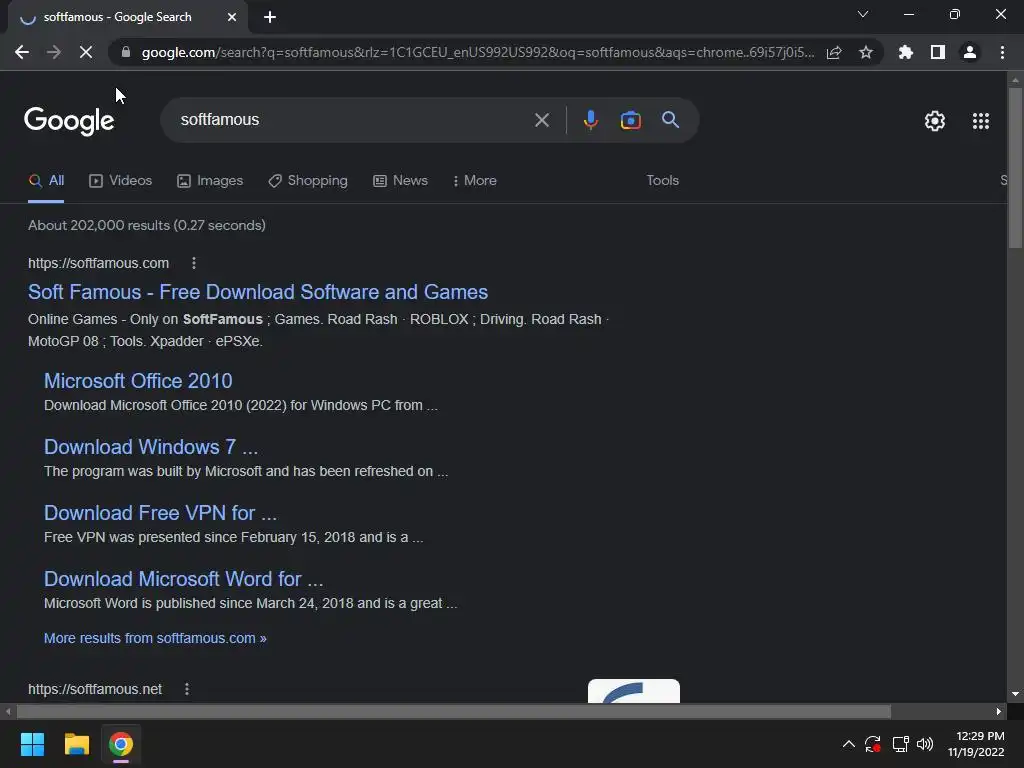
Task: View site info via the lock icon
Action: pos(126,52)
